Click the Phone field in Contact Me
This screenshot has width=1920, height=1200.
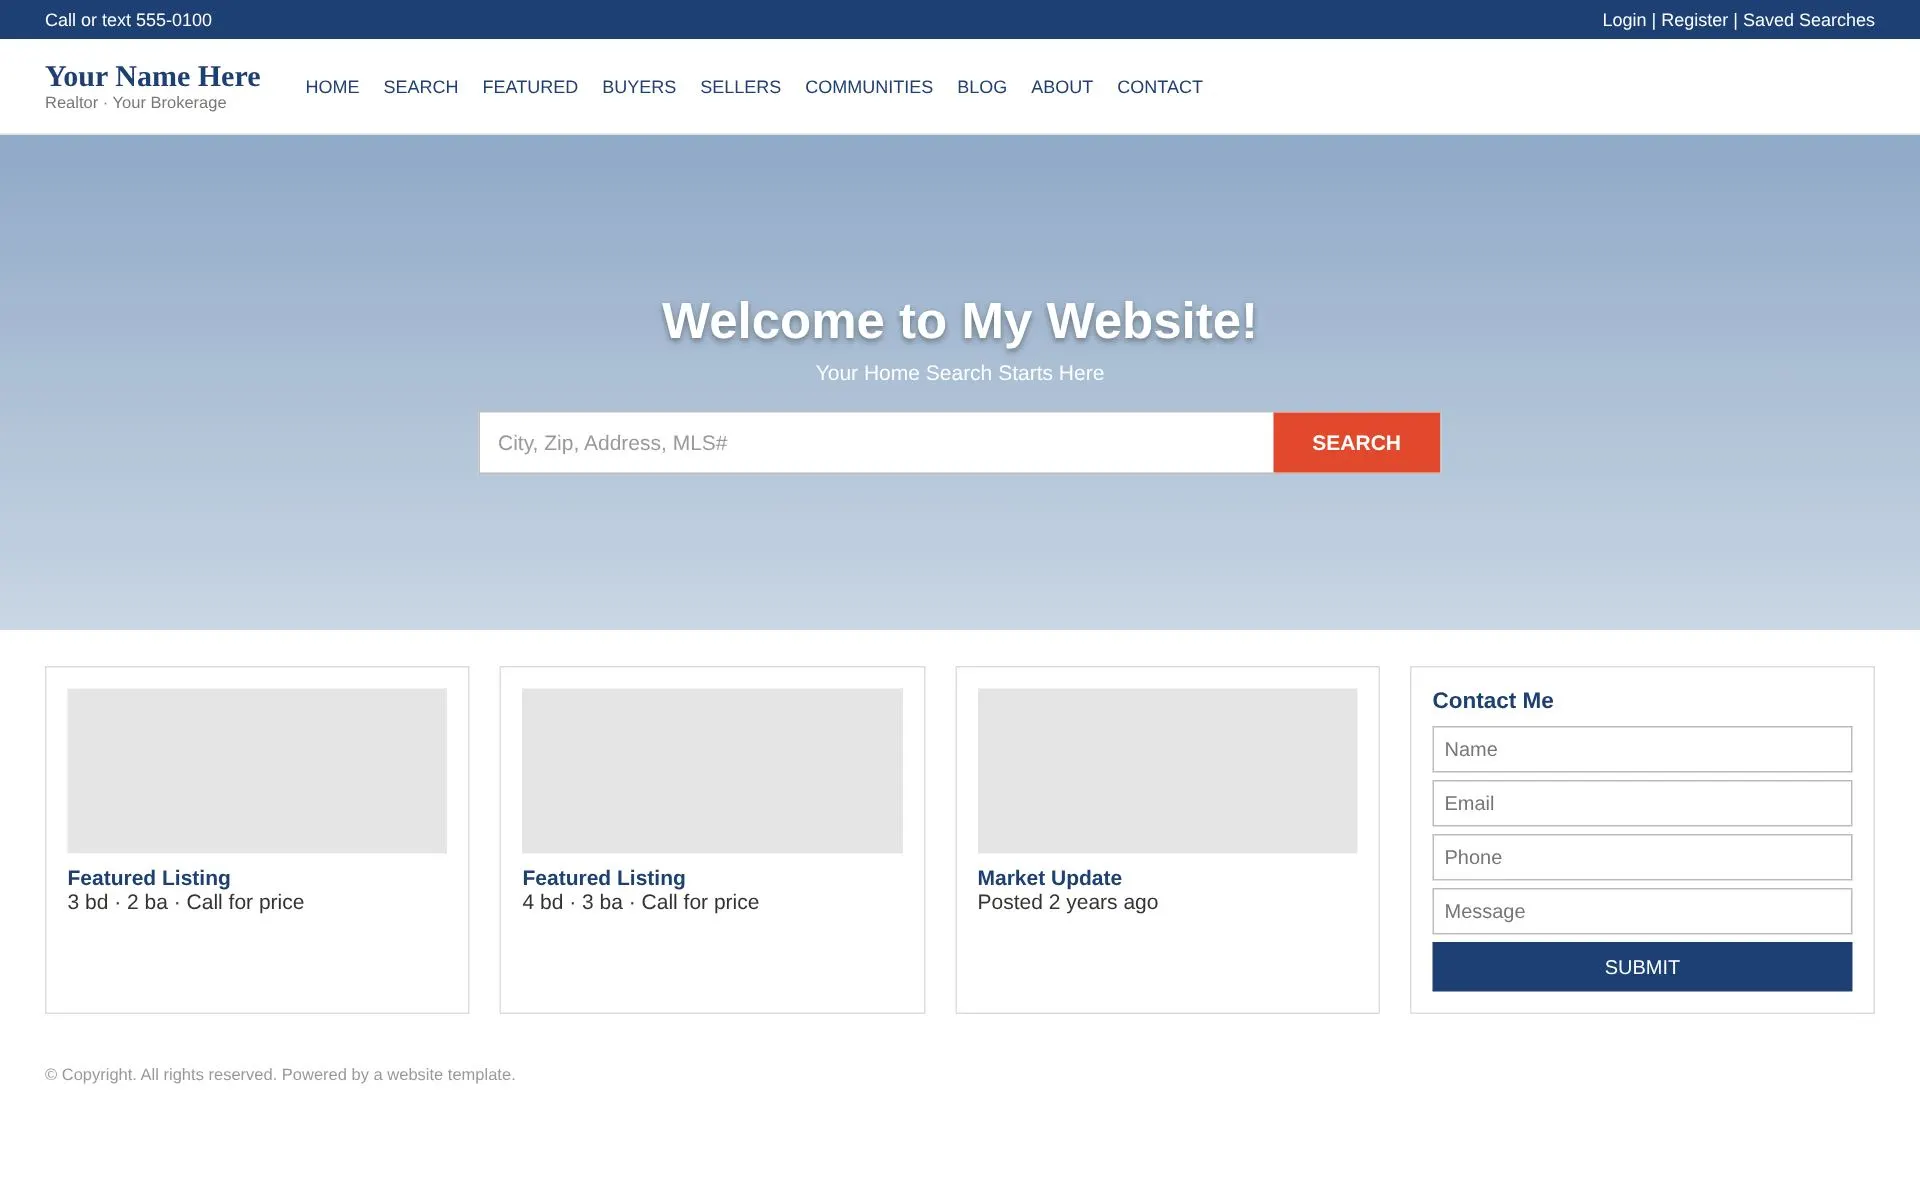[1642, 857]
